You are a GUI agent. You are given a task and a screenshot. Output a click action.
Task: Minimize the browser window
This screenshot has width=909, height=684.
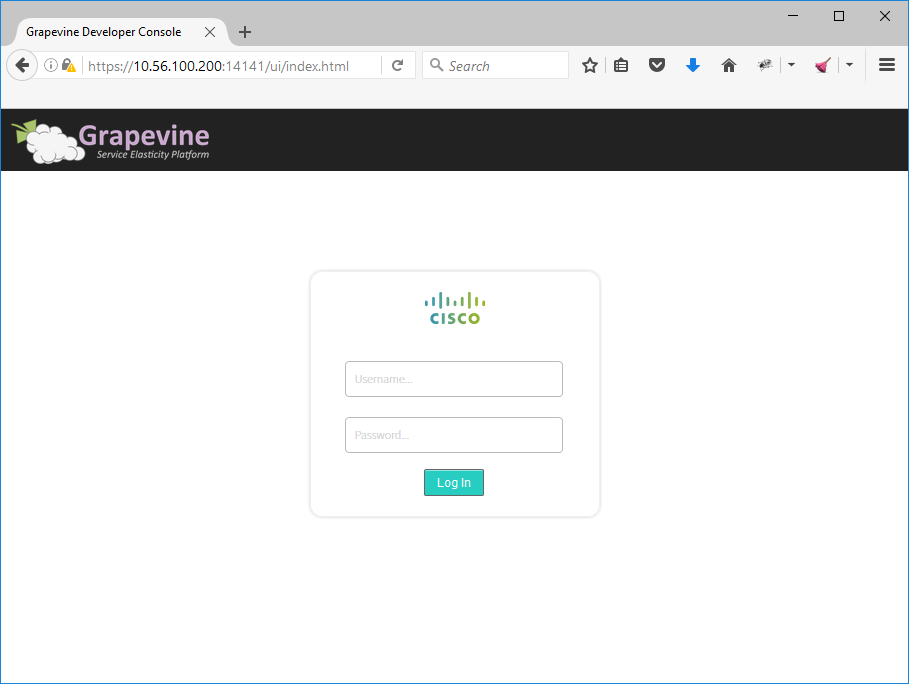pos(793,16)
